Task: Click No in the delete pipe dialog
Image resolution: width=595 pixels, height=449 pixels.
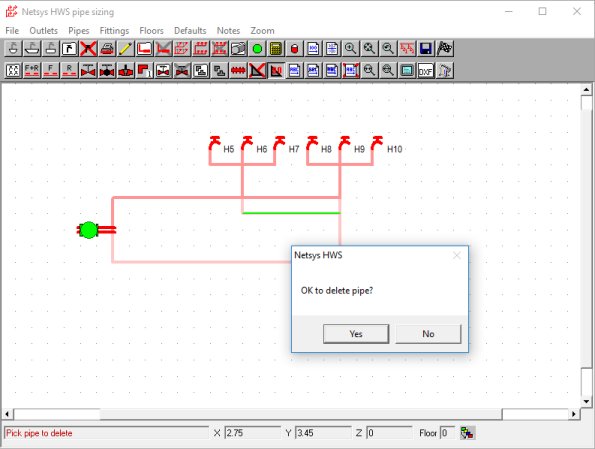Action: [x=428, y=334]
